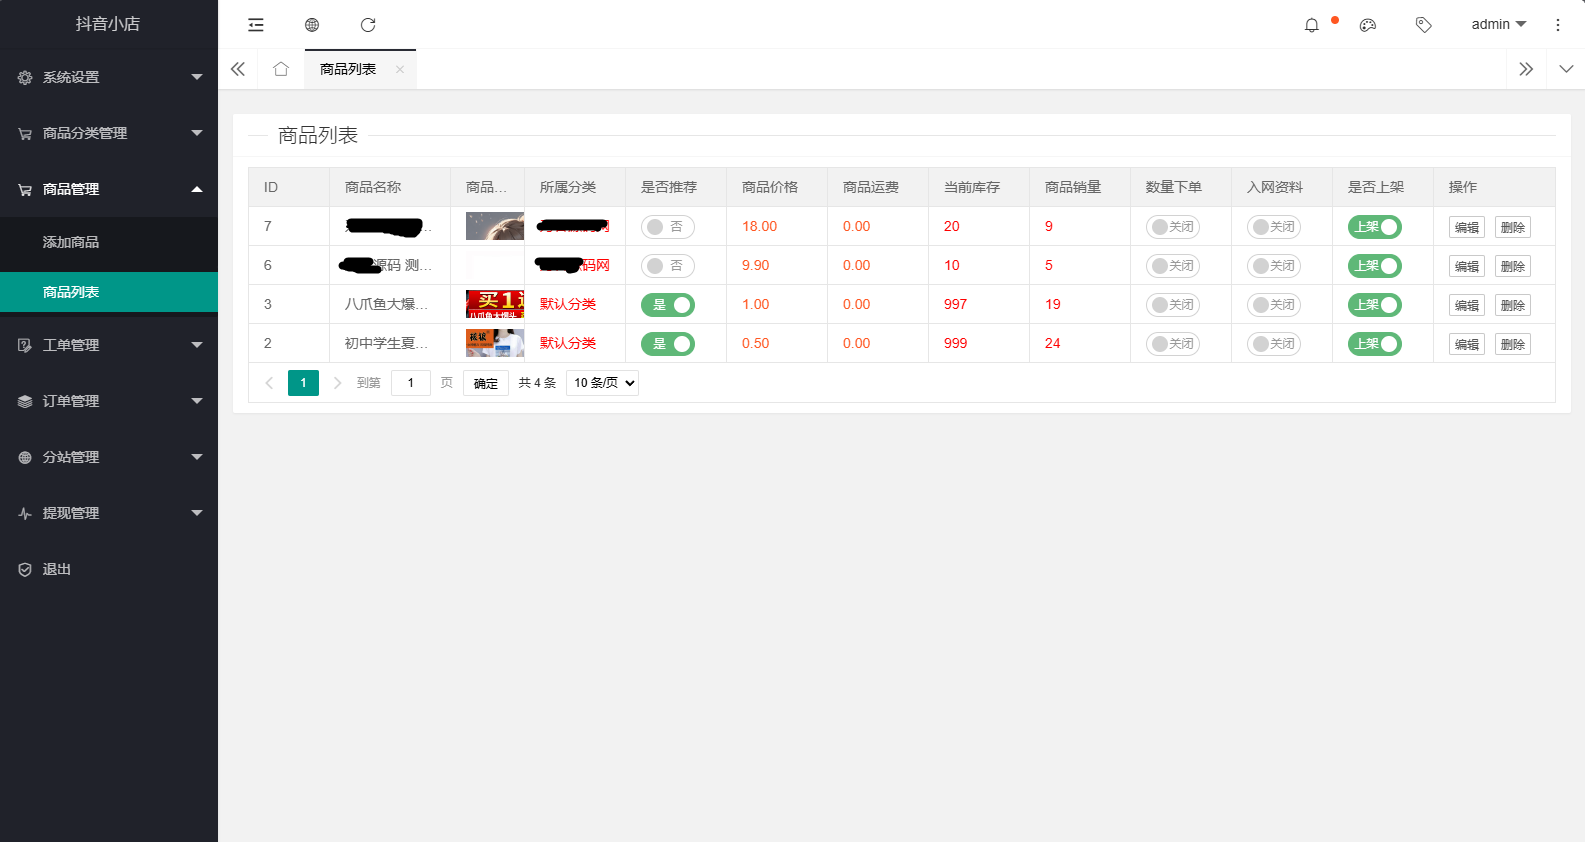Expand 订单管理 menu in sidebar

pyautogui.click(x=109, y=401)
